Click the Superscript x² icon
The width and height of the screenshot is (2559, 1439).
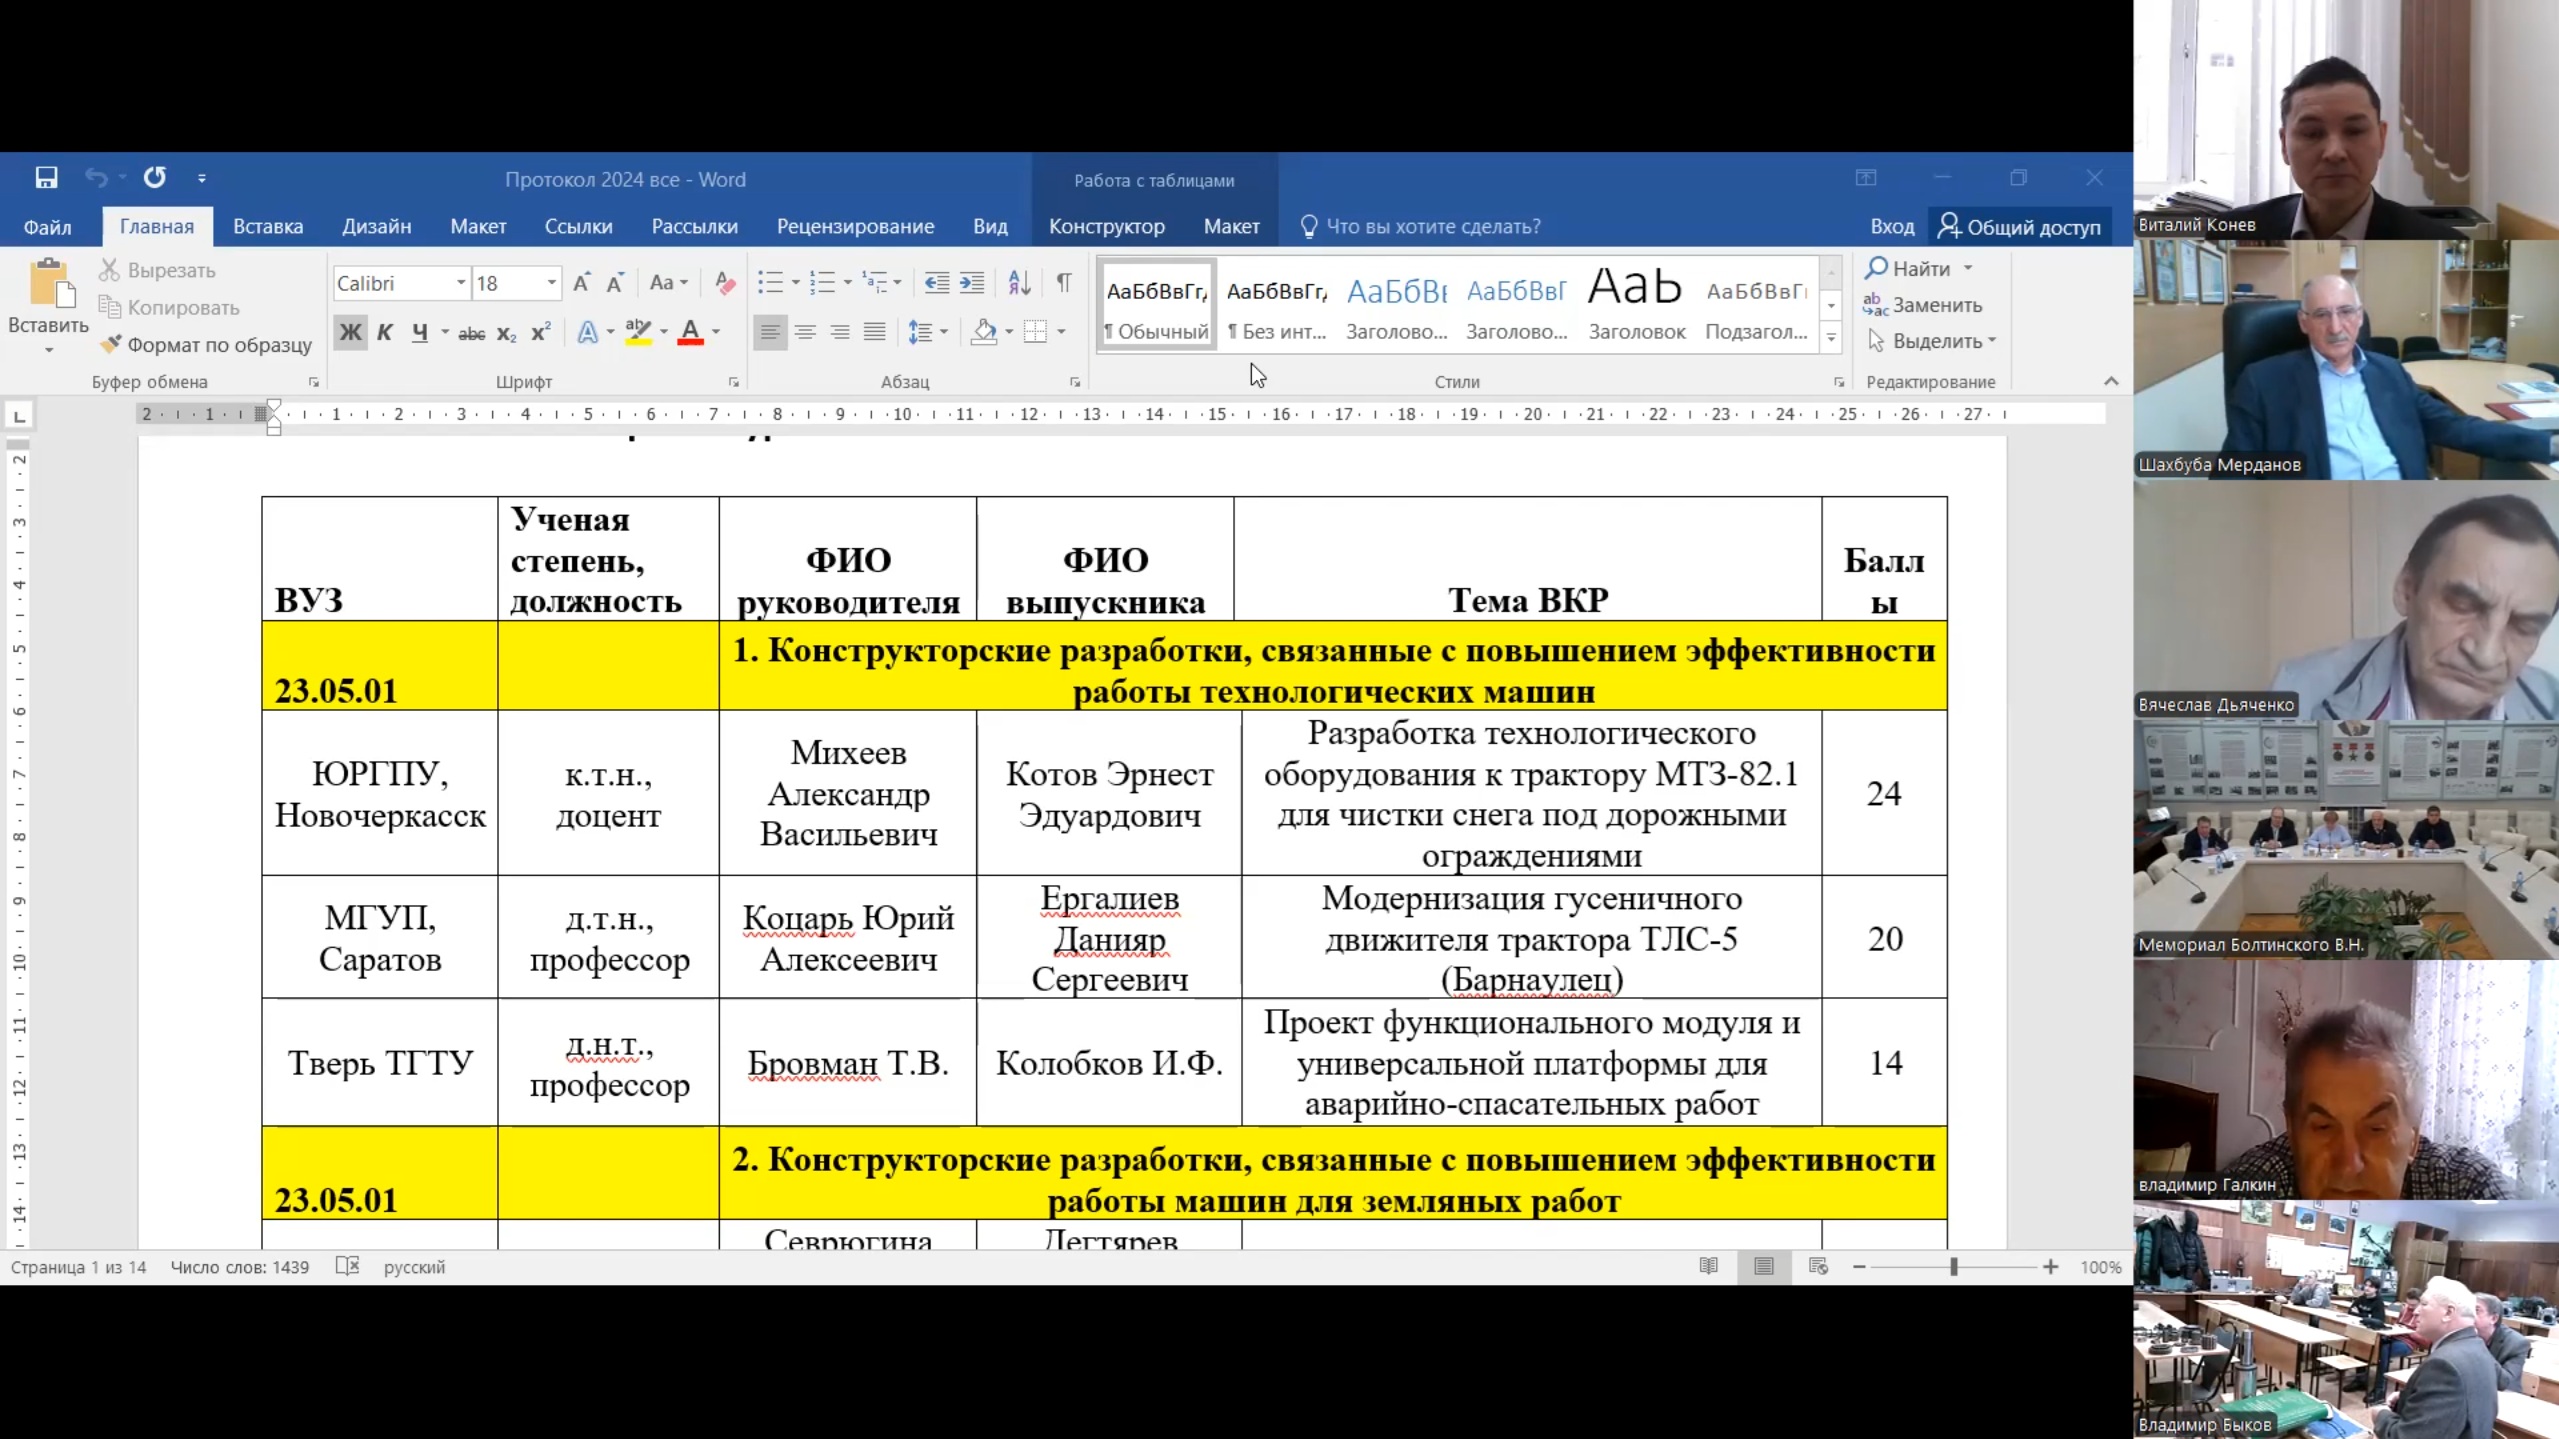point(541,333)
